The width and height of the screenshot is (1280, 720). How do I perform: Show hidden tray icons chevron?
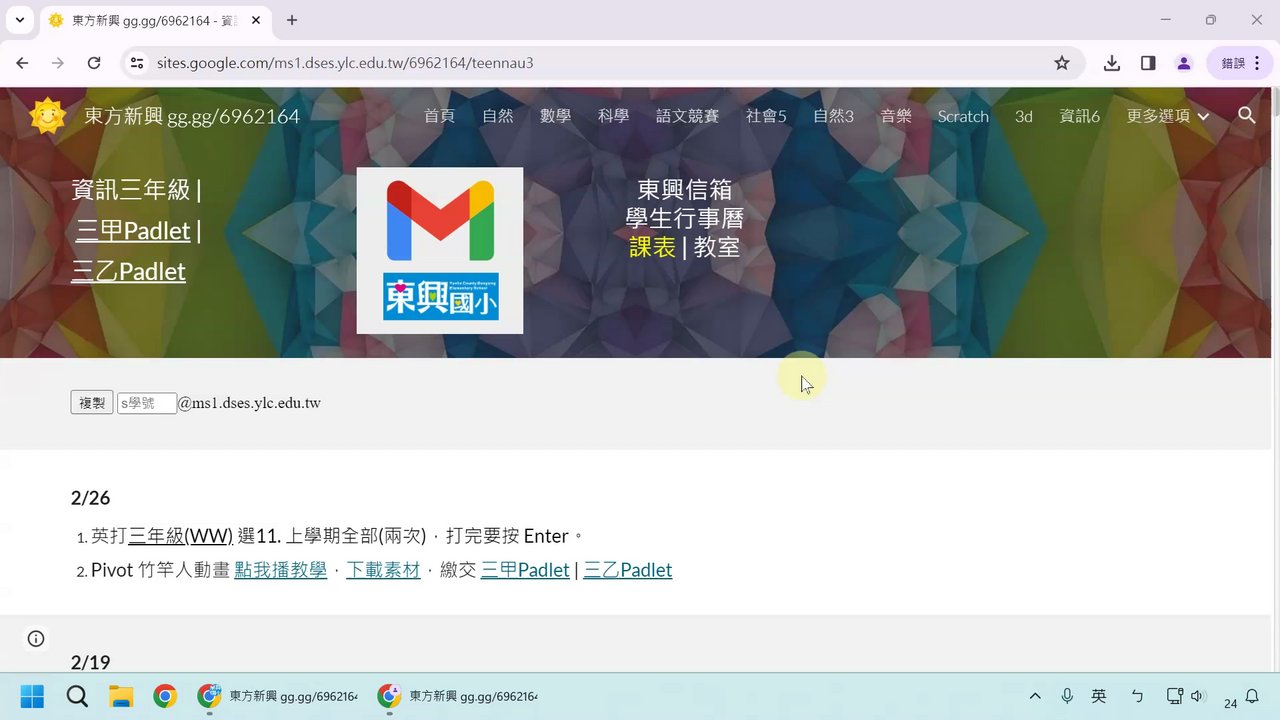(x=1035, y=696)
